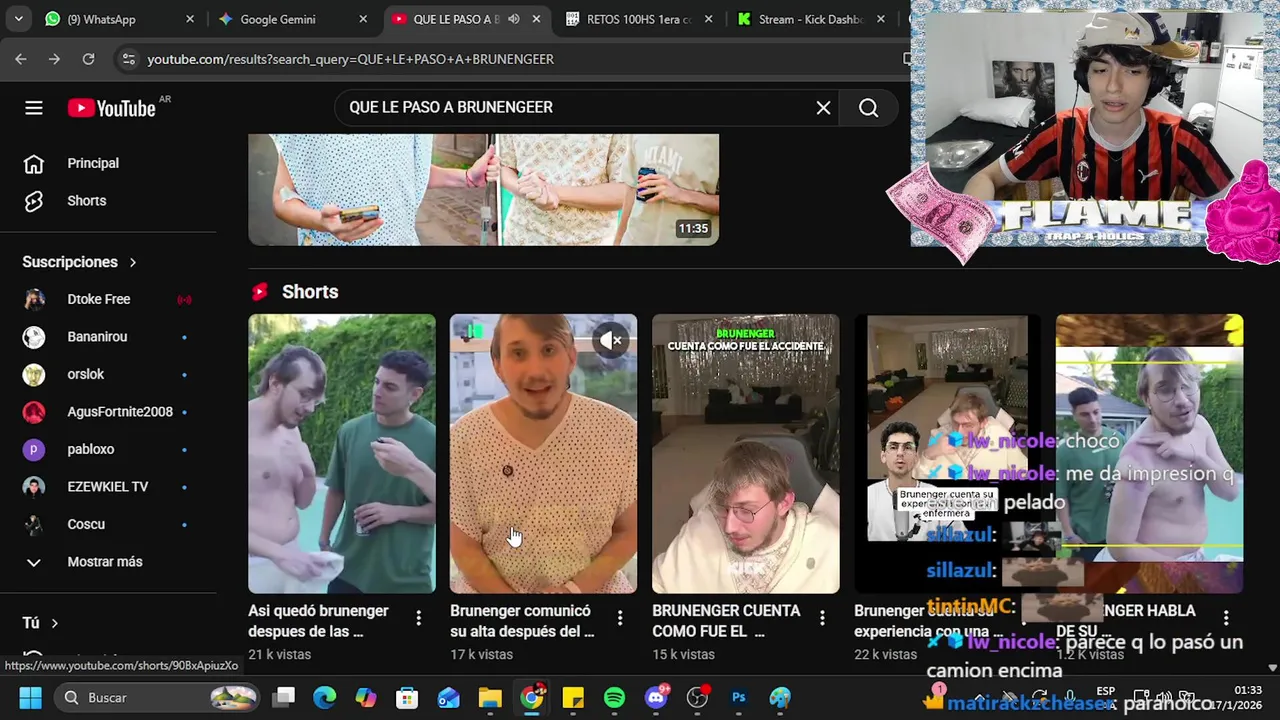Open Sticky Notes from the taskbar
This screenshot has width=1280, height=720.
(x=573, y=698)
